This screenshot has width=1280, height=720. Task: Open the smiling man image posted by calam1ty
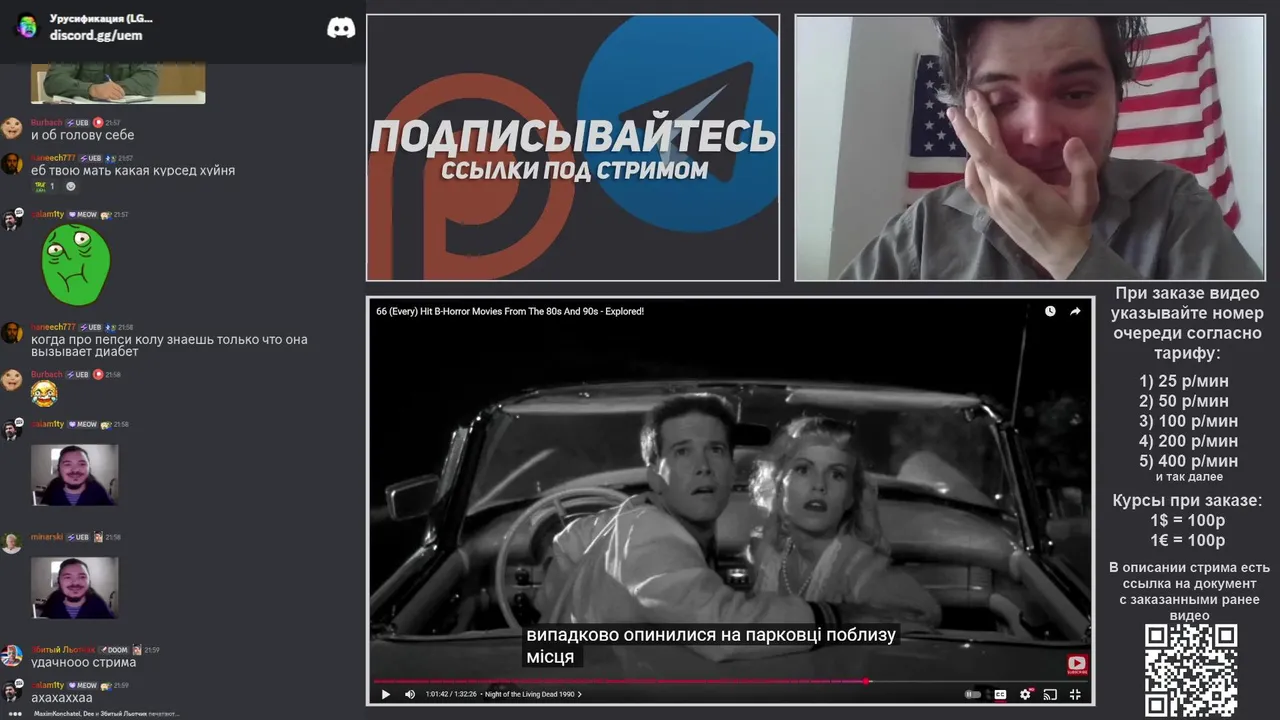tap(74, 475)
